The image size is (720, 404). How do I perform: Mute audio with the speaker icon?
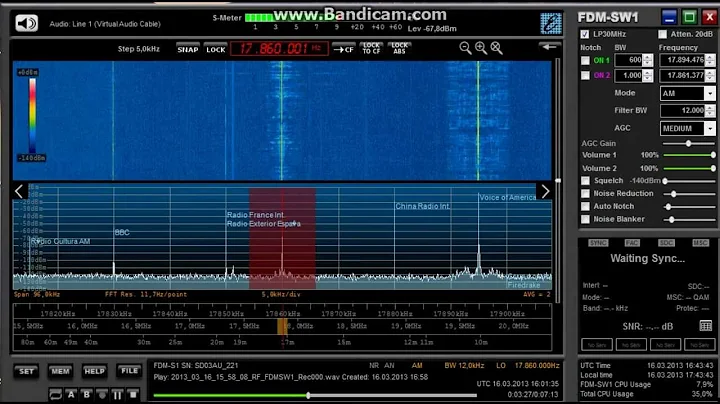(x=26, y=23)
